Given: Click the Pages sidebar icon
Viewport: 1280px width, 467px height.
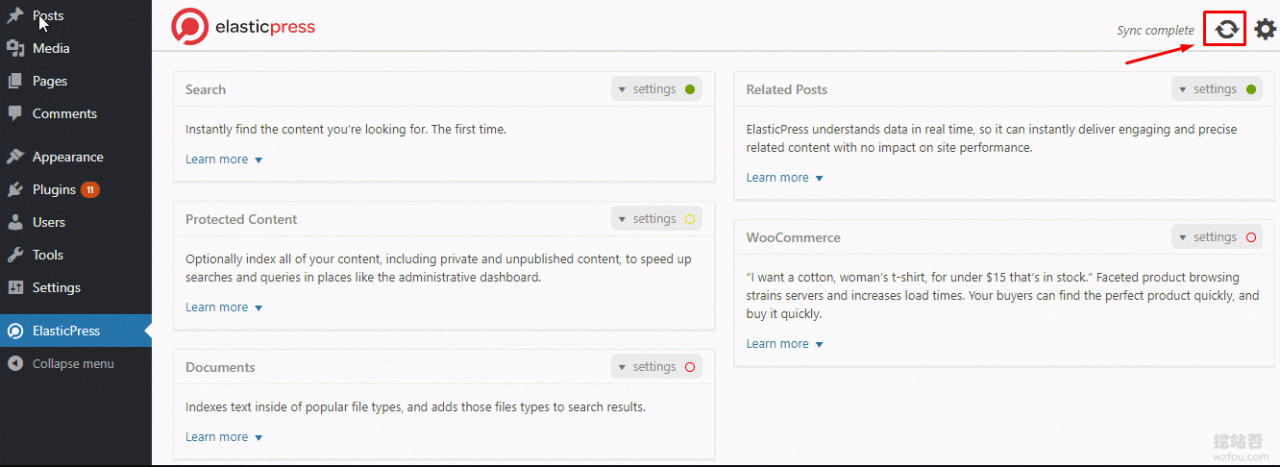Looking at the screenshot, I should click(15, 81).
